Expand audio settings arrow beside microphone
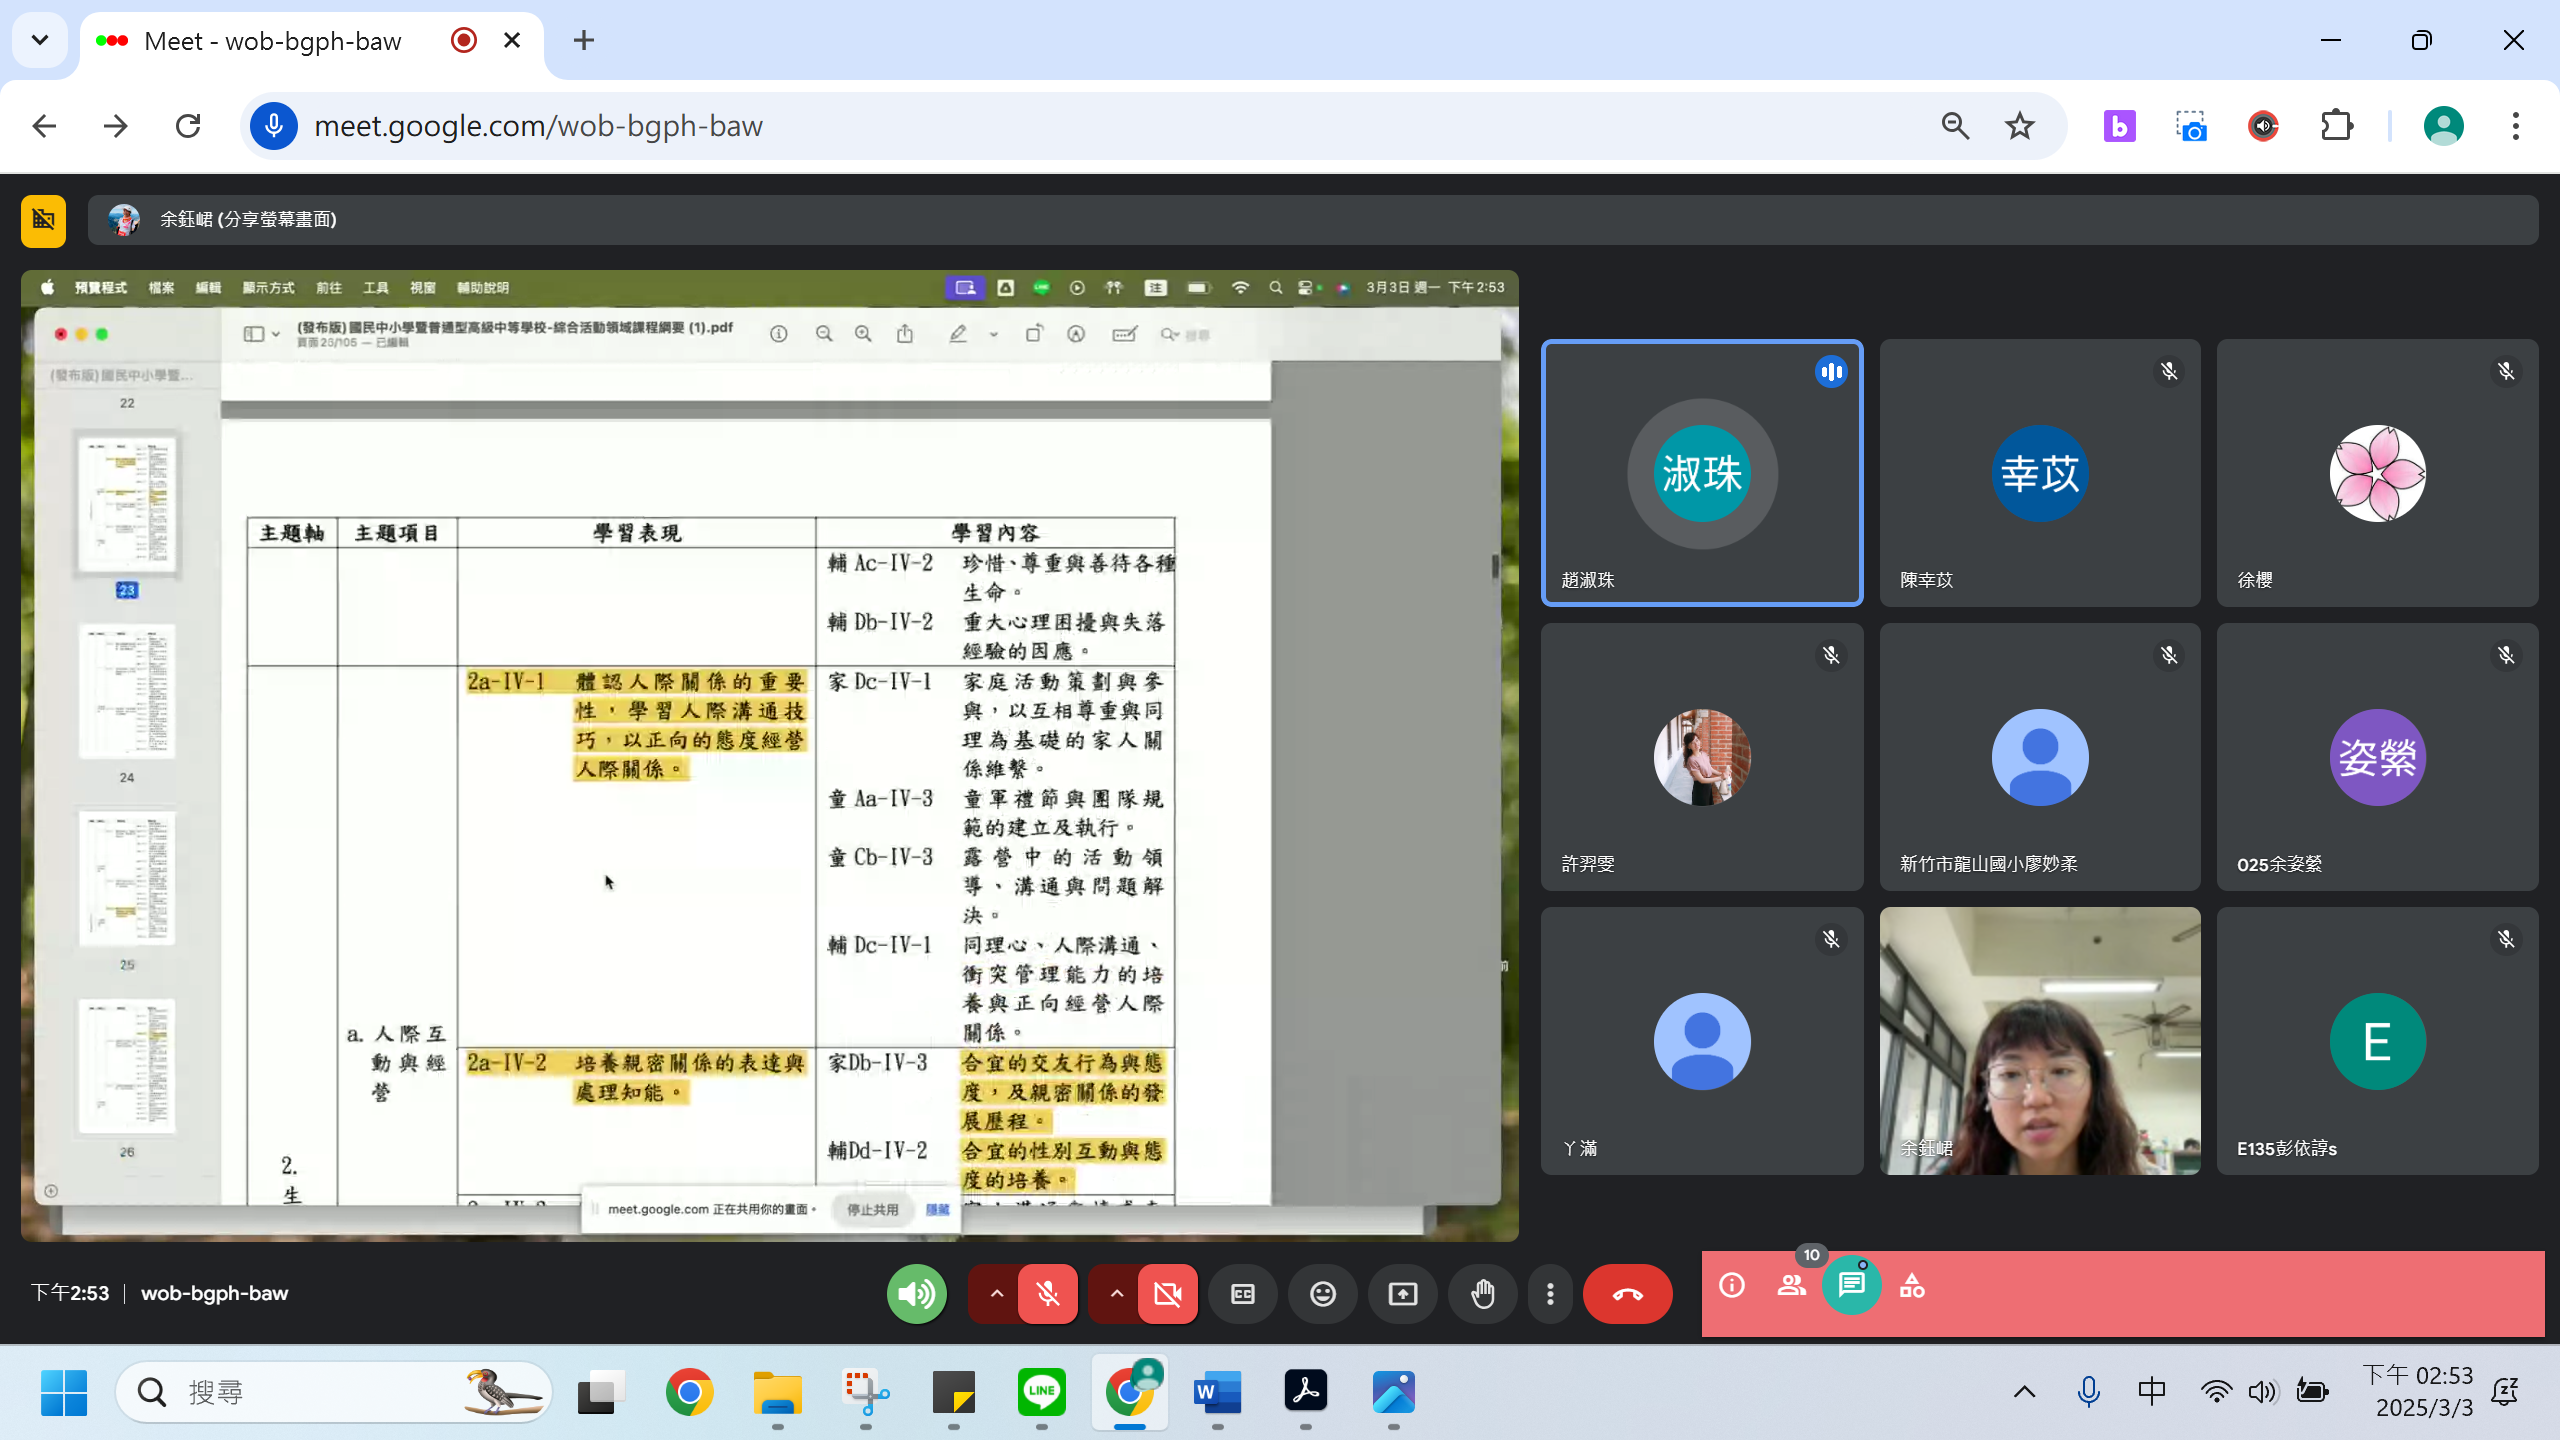 click(996, 1294)
